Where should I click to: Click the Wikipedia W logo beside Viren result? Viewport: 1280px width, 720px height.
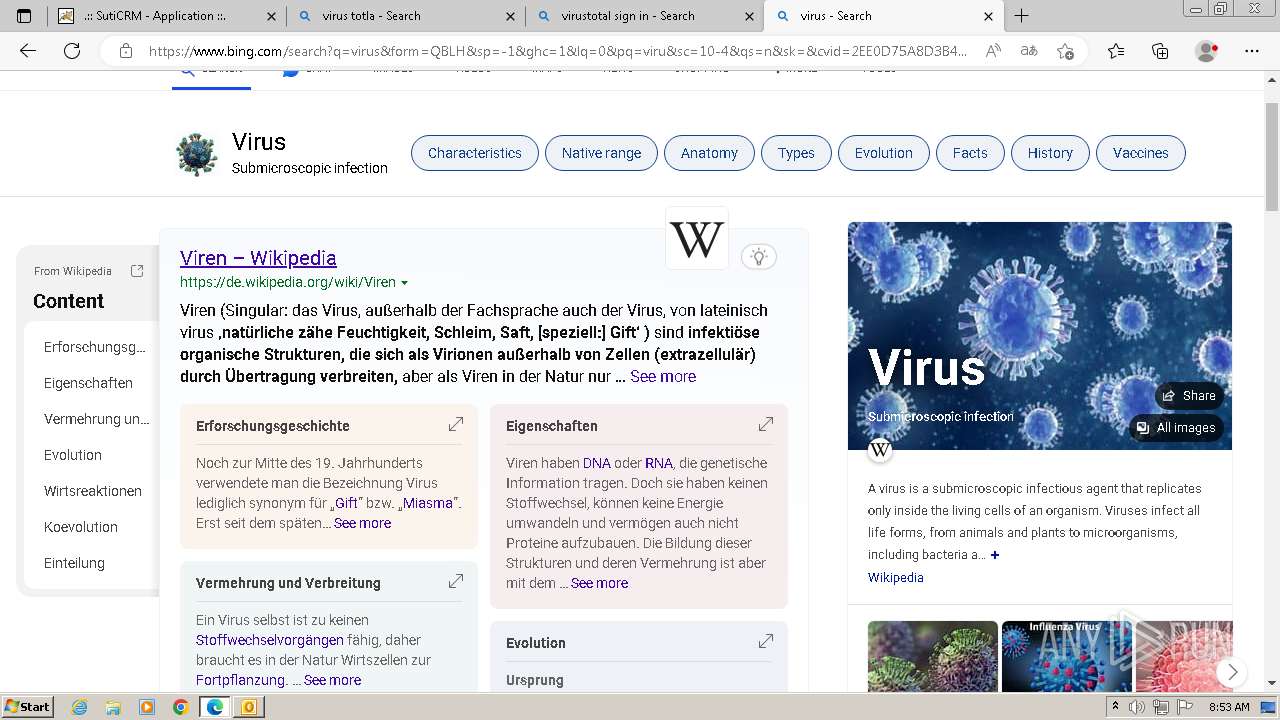coord(697,239)
